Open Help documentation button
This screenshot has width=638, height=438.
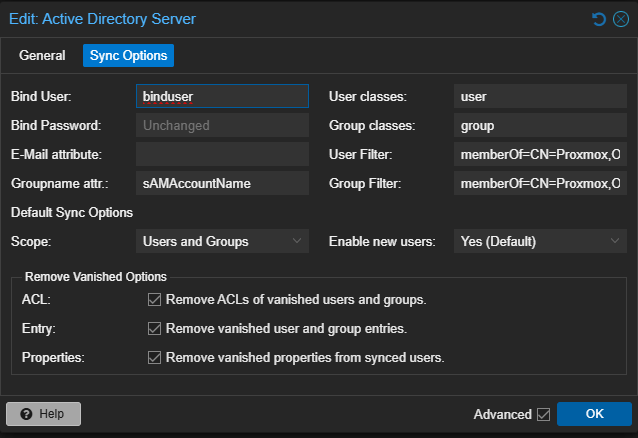44,414
